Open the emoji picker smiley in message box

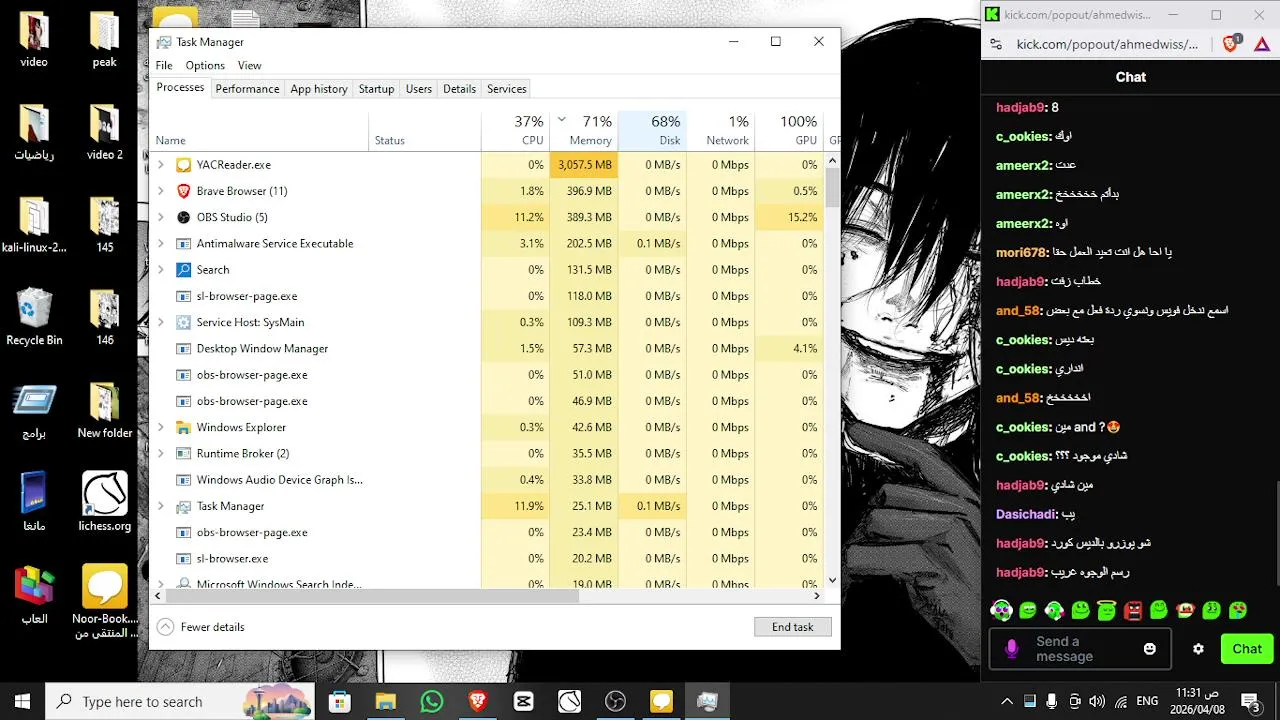pyautogui.click(x=1150, y=649)
